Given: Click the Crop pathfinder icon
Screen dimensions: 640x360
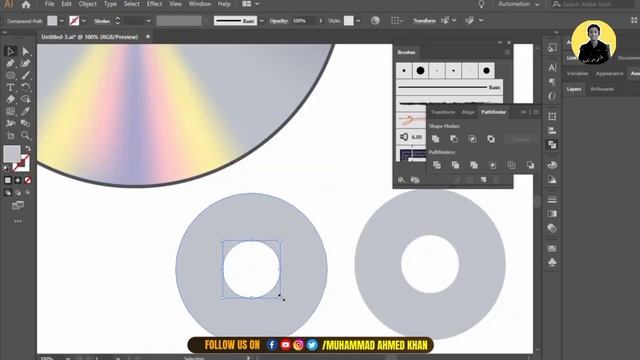Looking at the screenshot, I should tap(493, 165).
